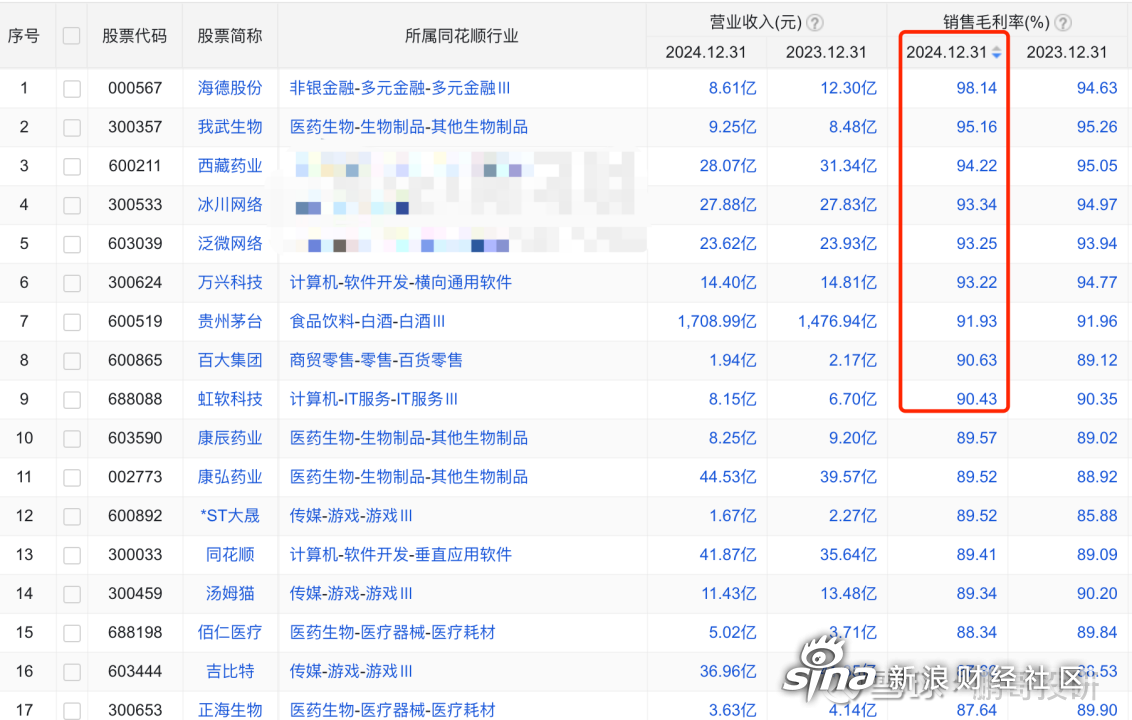Open stock link 泛微网络

tap(230, 244)
